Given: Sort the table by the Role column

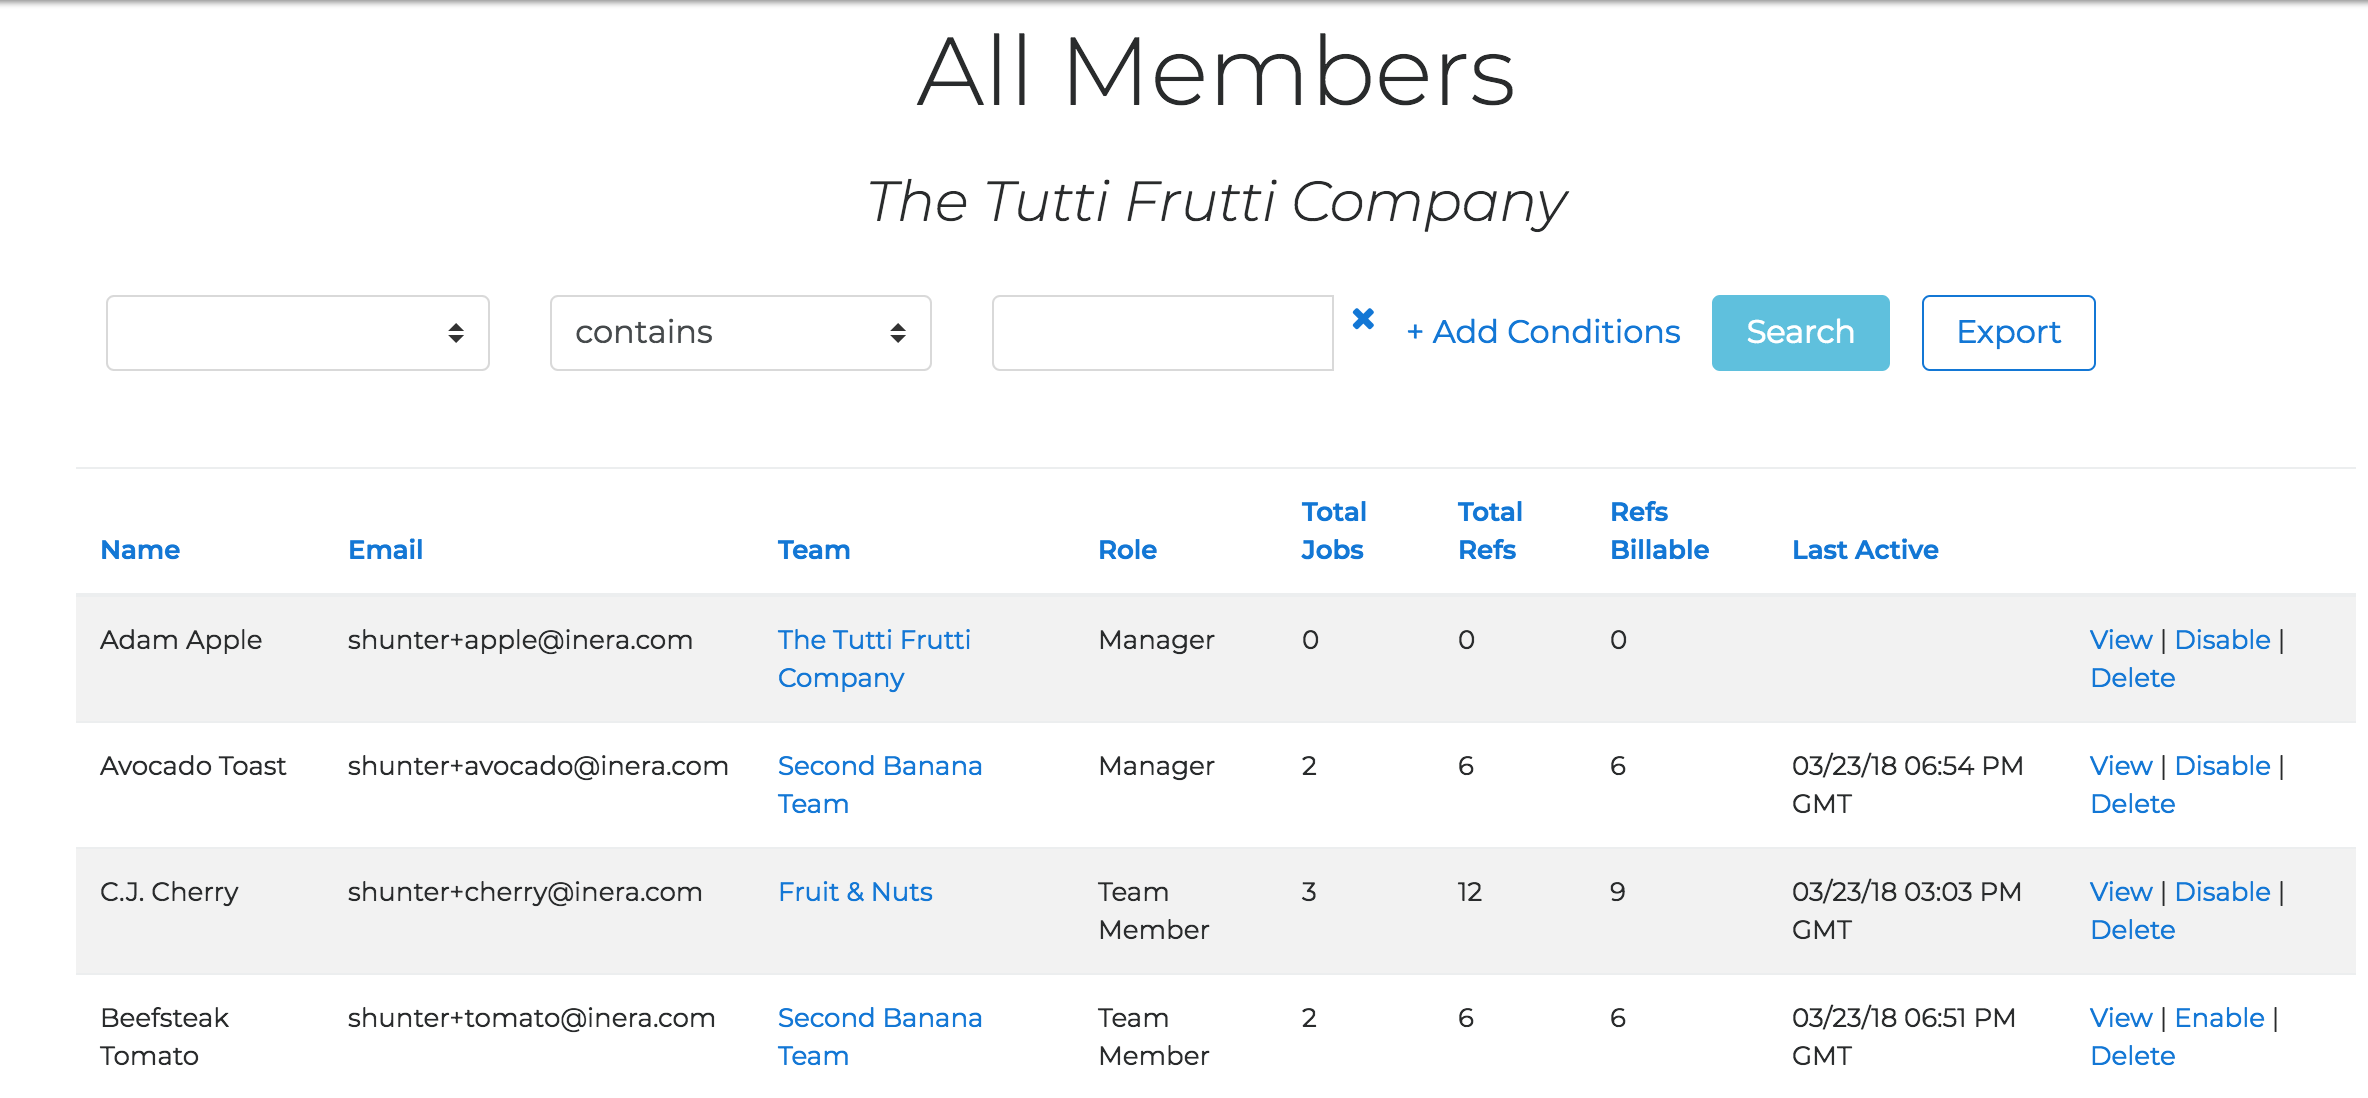Looking at the screenshot, I should (x=1127, y=550).
